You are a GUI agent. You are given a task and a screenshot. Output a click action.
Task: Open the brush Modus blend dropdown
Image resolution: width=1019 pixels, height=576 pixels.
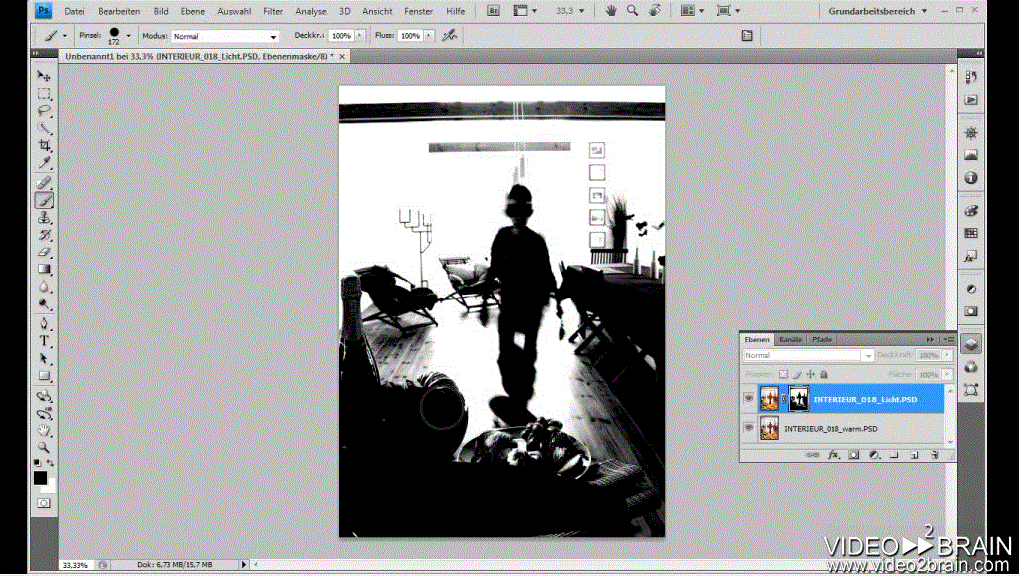(273, 37)
